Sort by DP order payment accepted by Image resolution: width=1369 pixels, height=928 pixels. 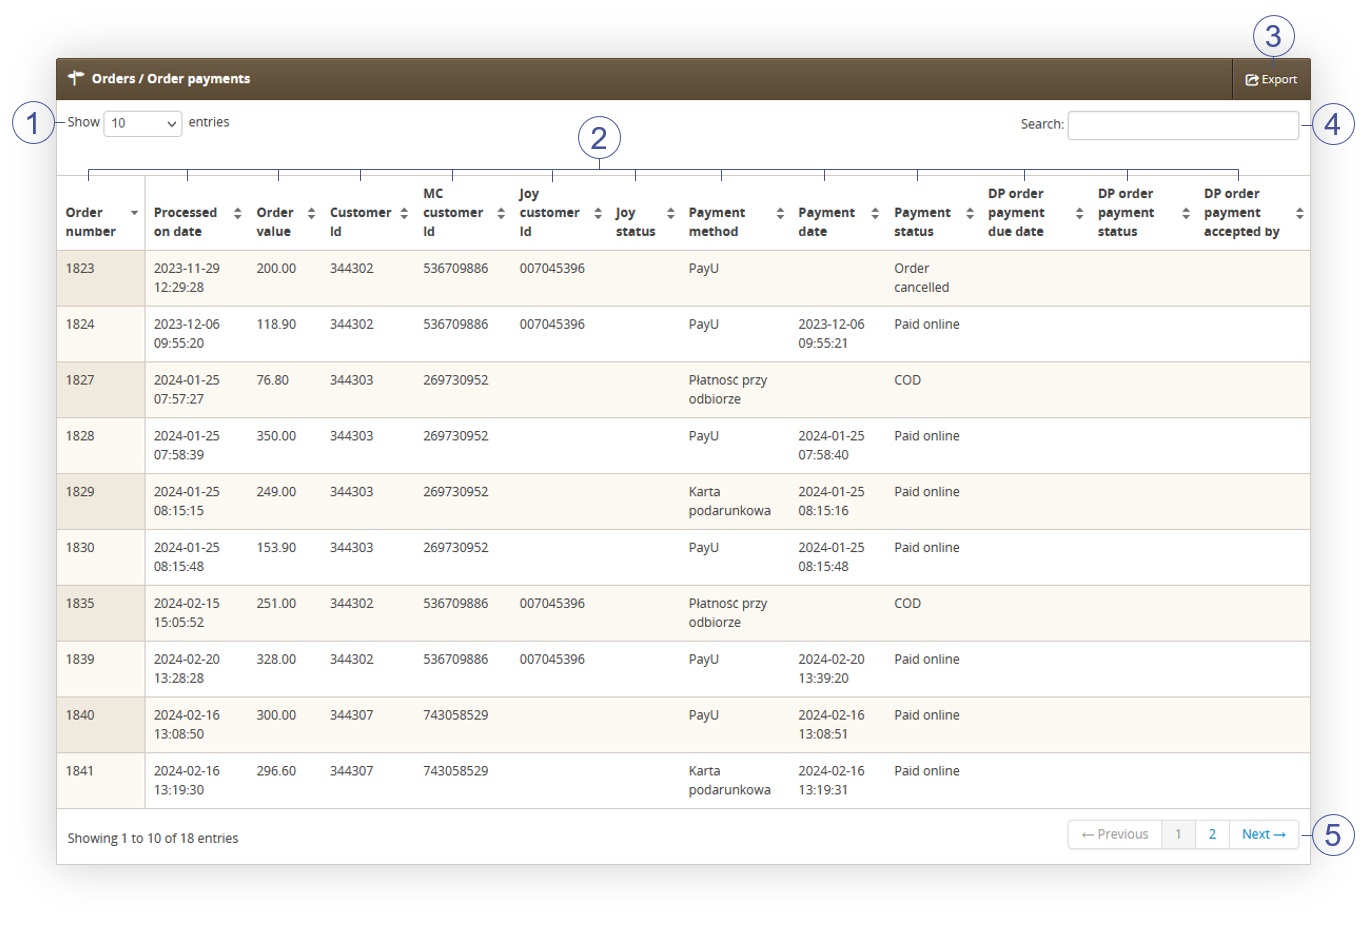[1253, 213]
